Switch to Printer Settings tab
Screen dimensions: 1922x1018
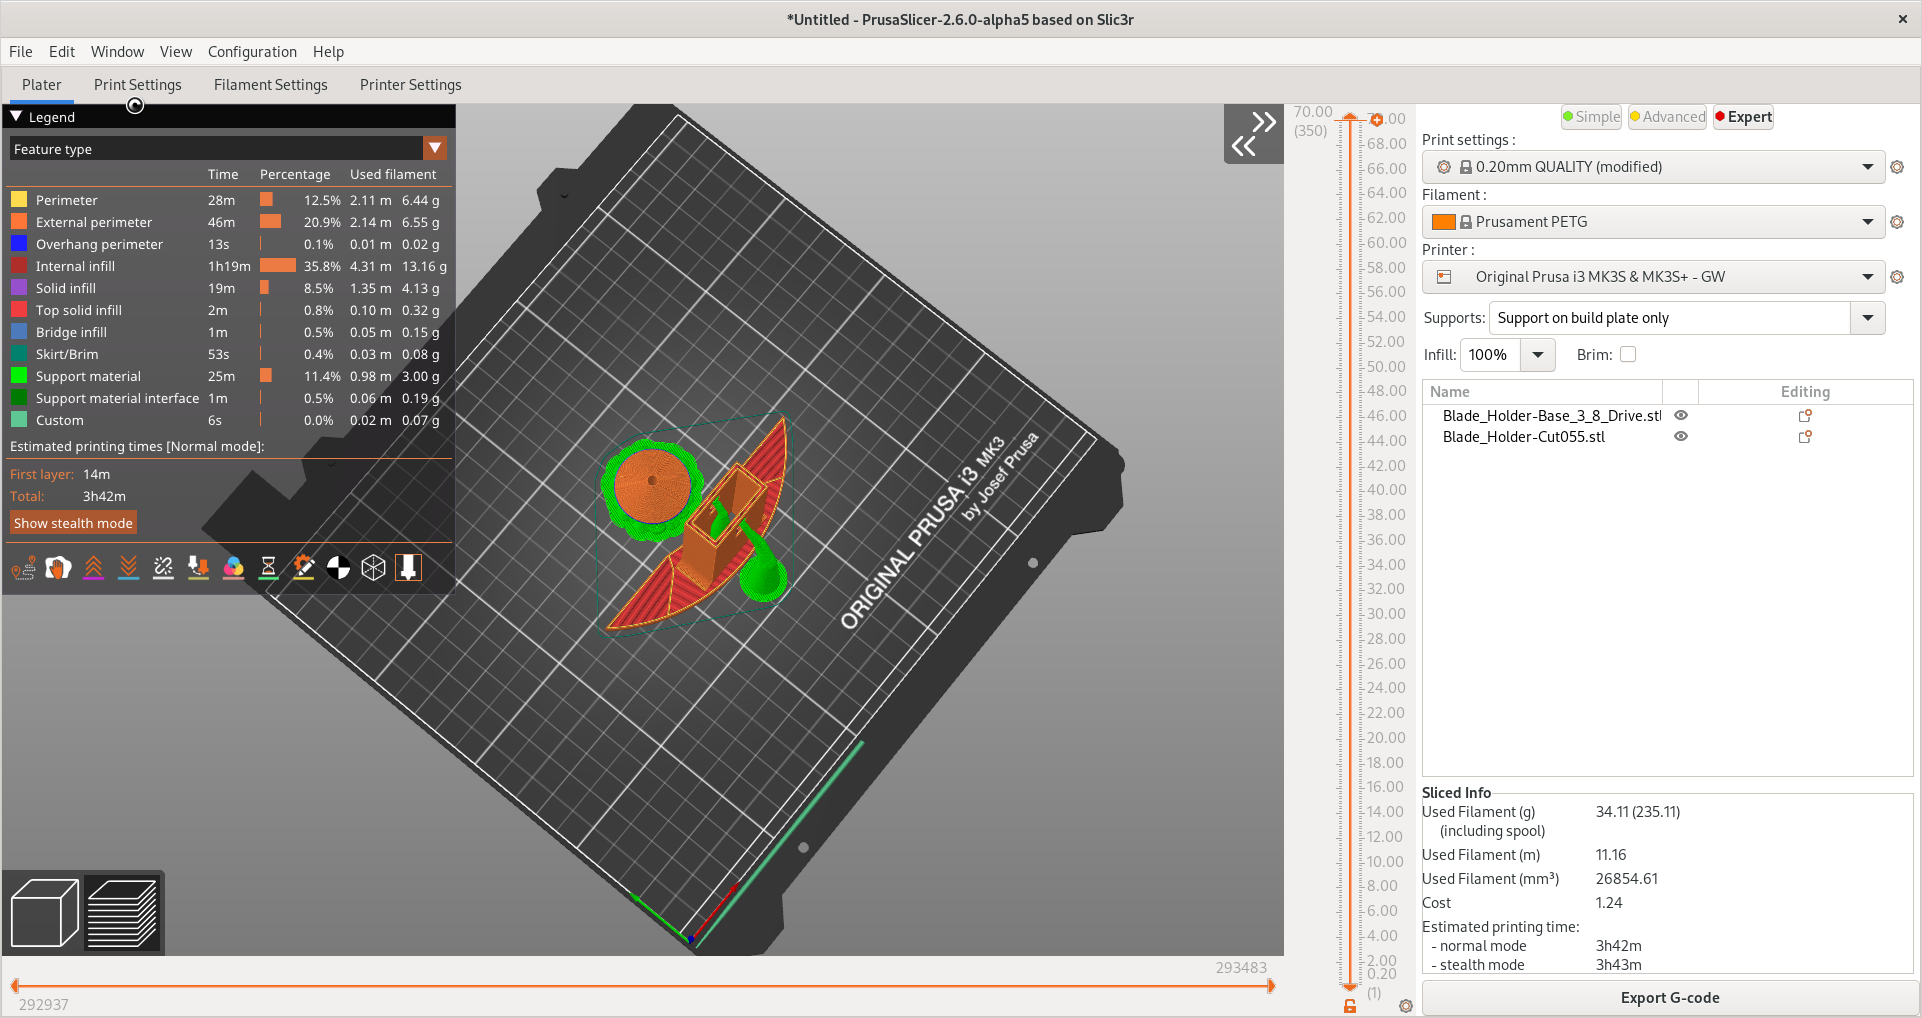pos(411,85)
